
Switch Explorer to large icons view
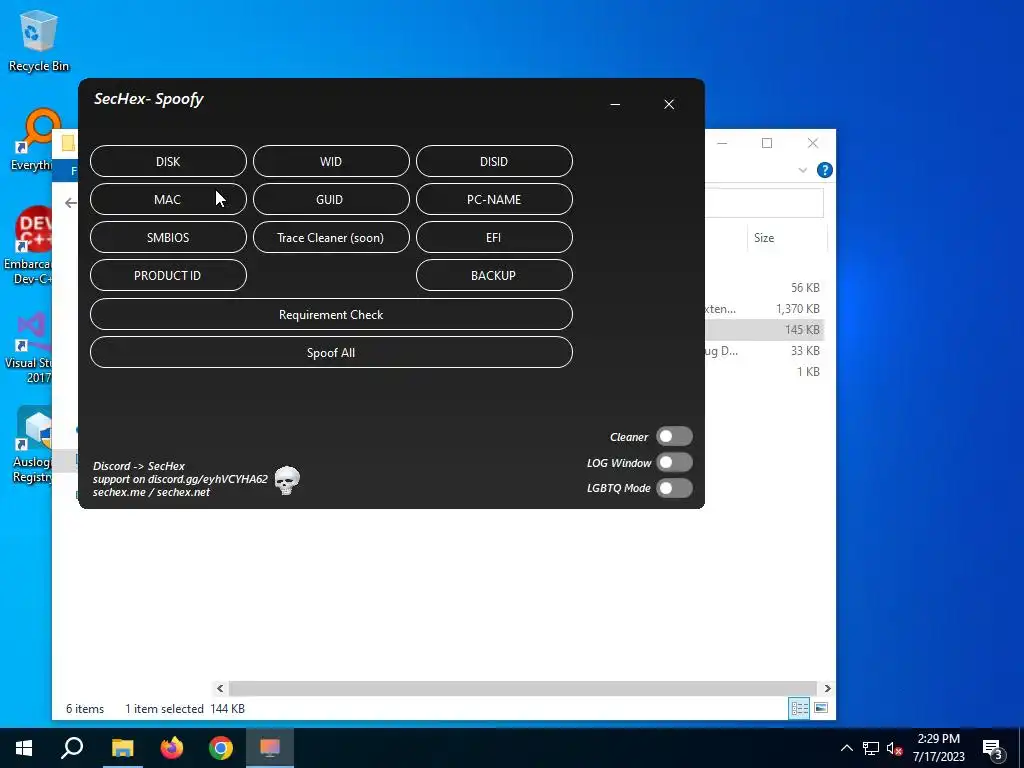coord(821,709)
